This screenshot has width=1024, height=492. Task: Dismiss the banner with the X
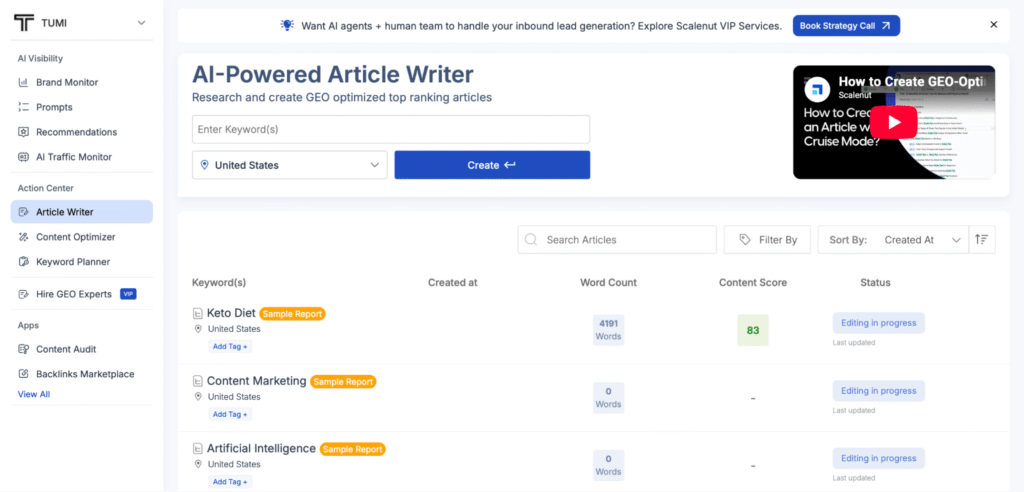993,25
